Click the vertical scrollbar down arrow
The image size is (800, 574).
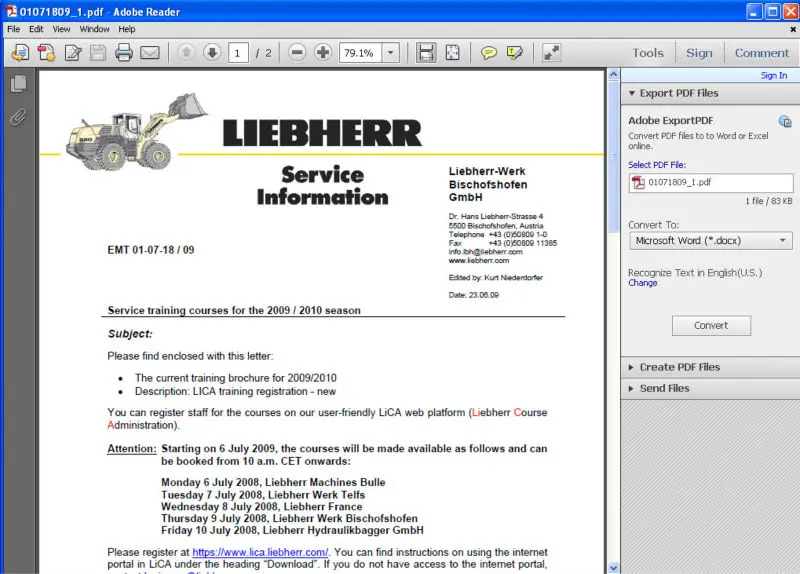(613, 567)
